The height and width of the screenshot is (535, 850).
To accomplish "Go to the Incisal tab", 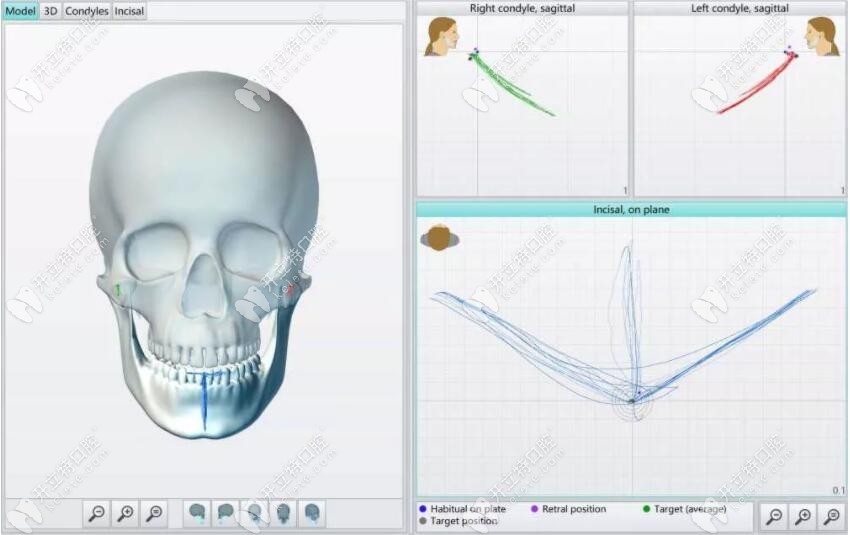I will 129,11.
